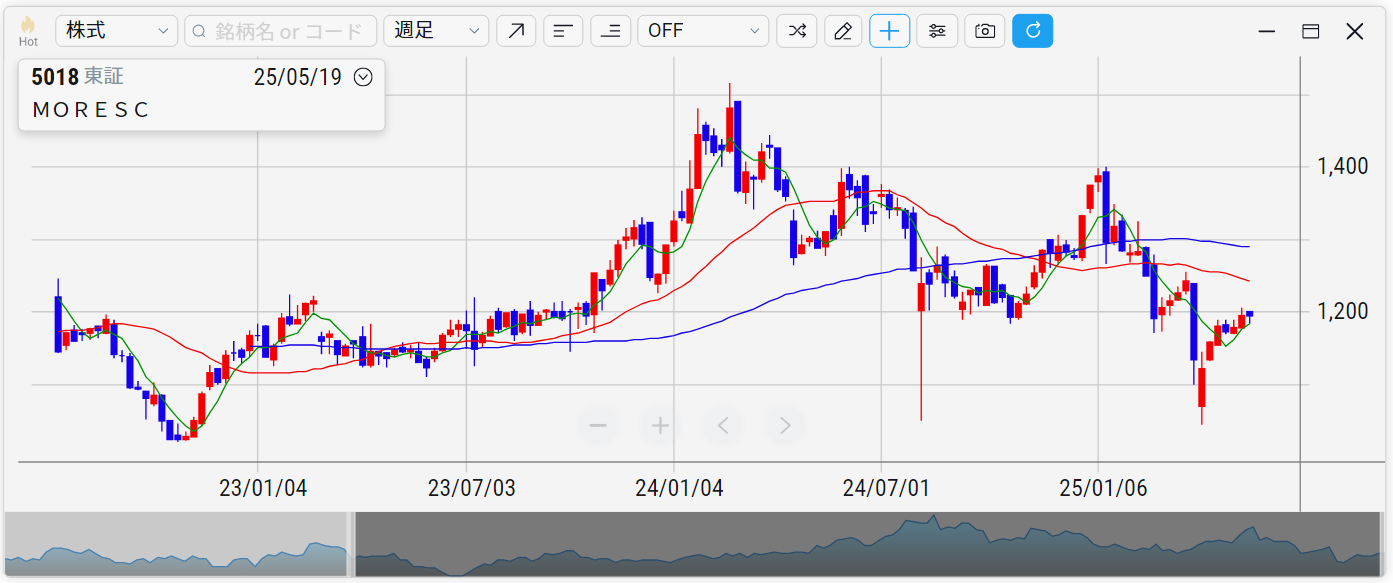Screen dimensions: 1393x583
Task: Expand the 5018 MORESC info panel chevron
Action: tap(363, 77)
